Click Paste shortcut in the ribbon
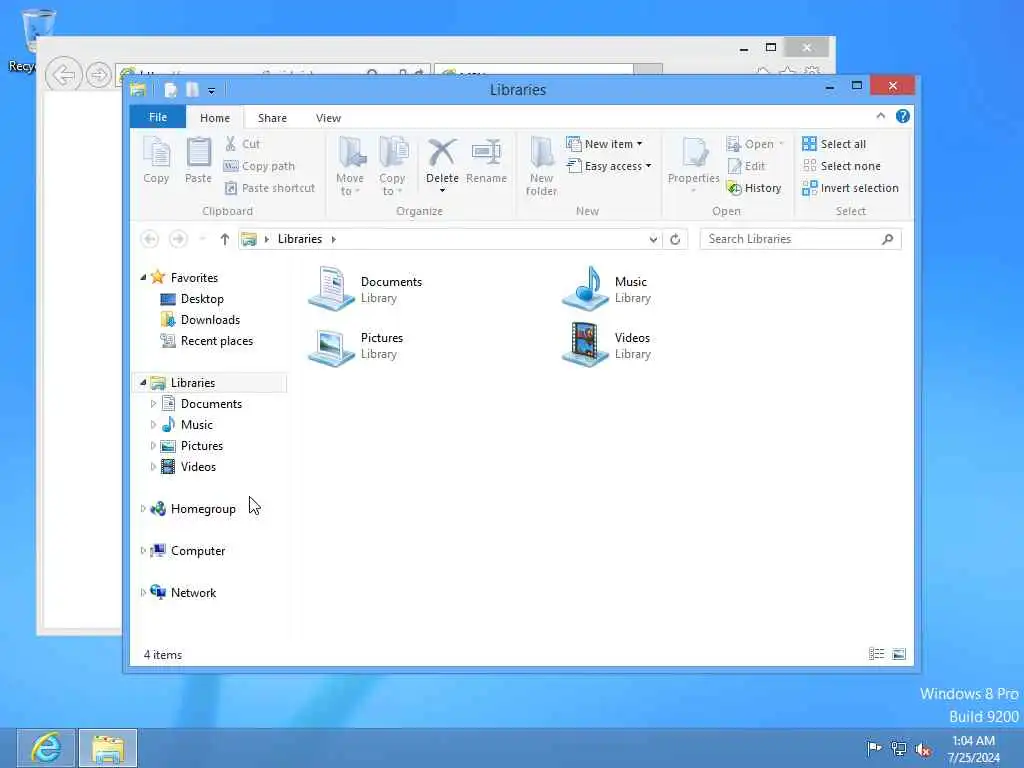 tap(270, 188)
